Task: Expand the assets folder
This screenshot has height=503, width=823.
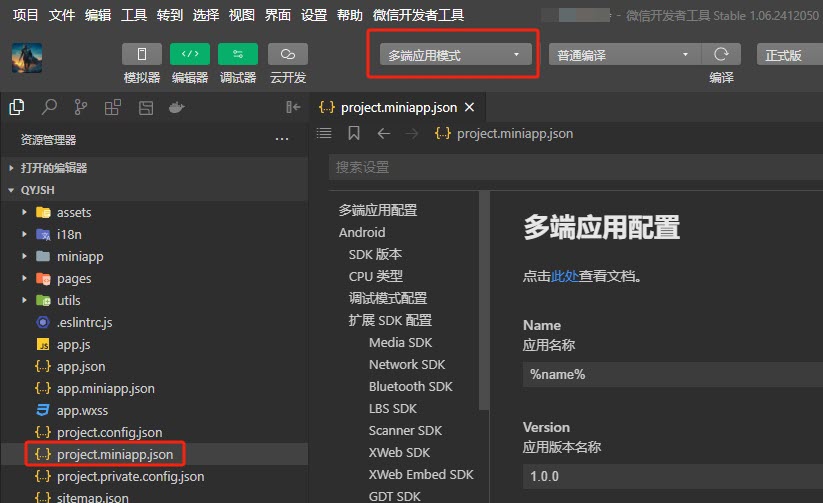Action: tap(154, 212)
